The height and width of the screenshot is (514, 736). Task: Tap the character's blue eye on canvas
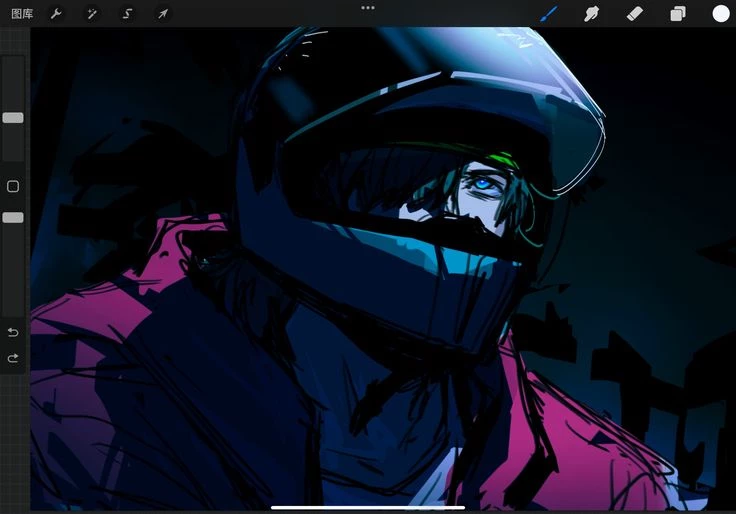coord(483,184)
